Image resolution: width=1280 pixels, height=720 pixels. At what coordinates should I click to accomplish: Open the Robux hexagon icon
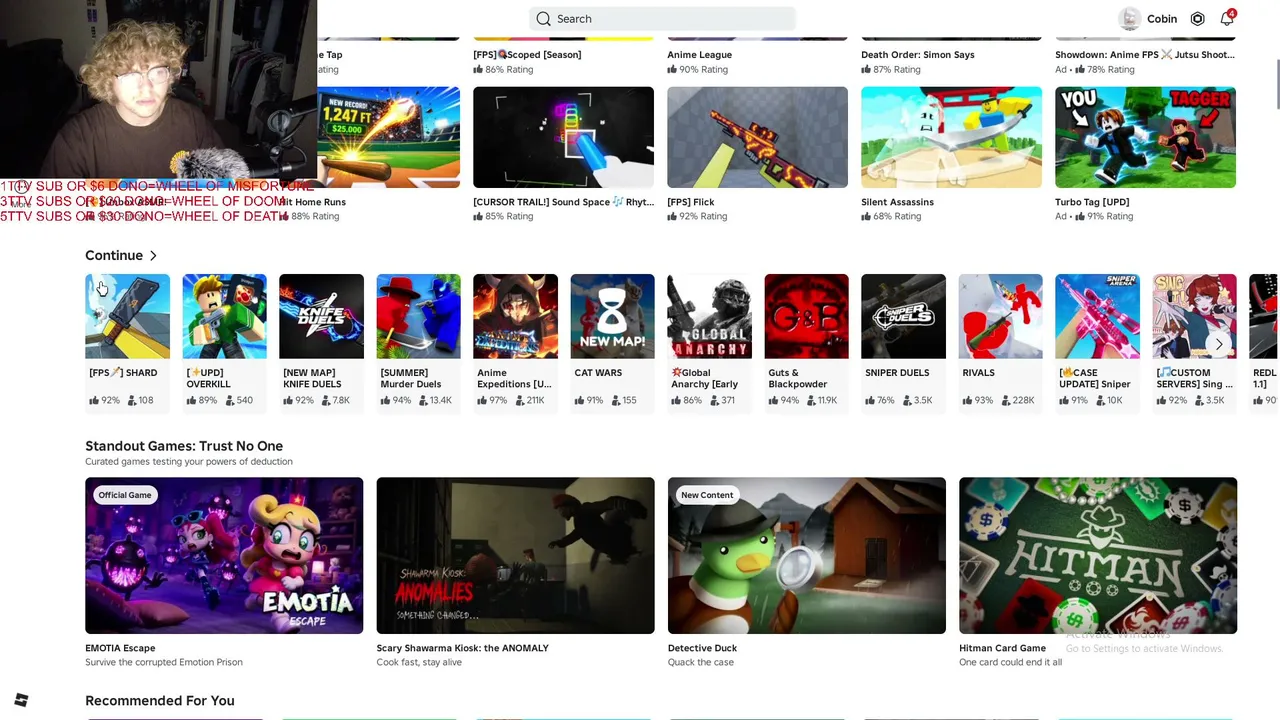tap(1197, 19)
